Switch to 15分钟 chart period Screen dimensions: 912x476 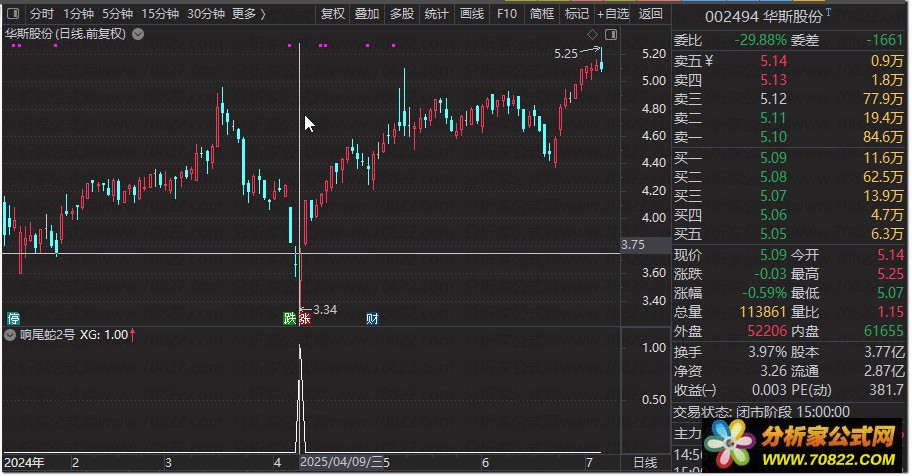click(x=160, y=13)
